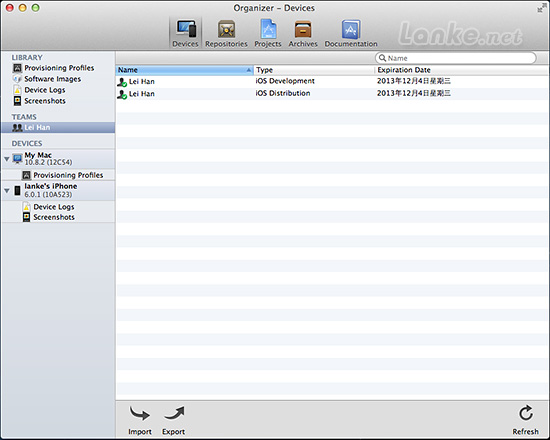Viewport: 550px width, 440px height.
Task: Click the Name search field
Action: (x=455, y=58)
